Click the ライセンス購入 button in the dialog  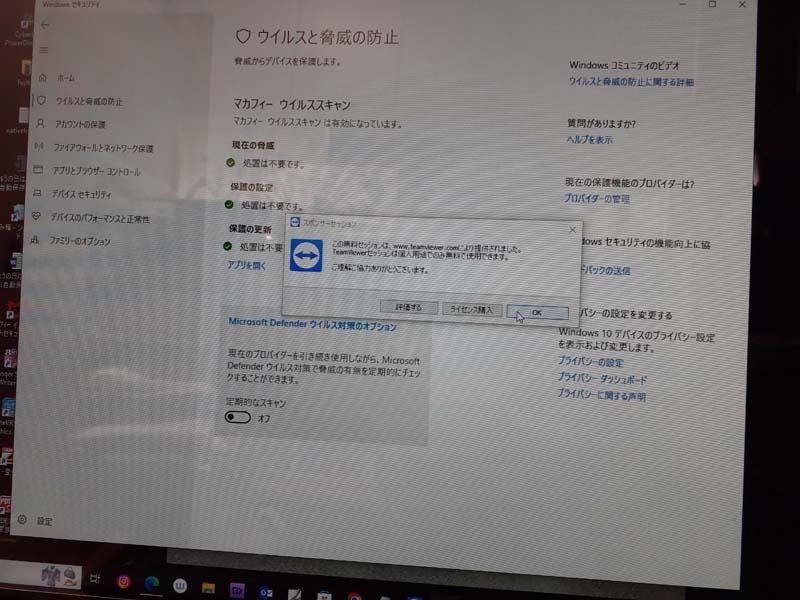click(x=472, y=309)
